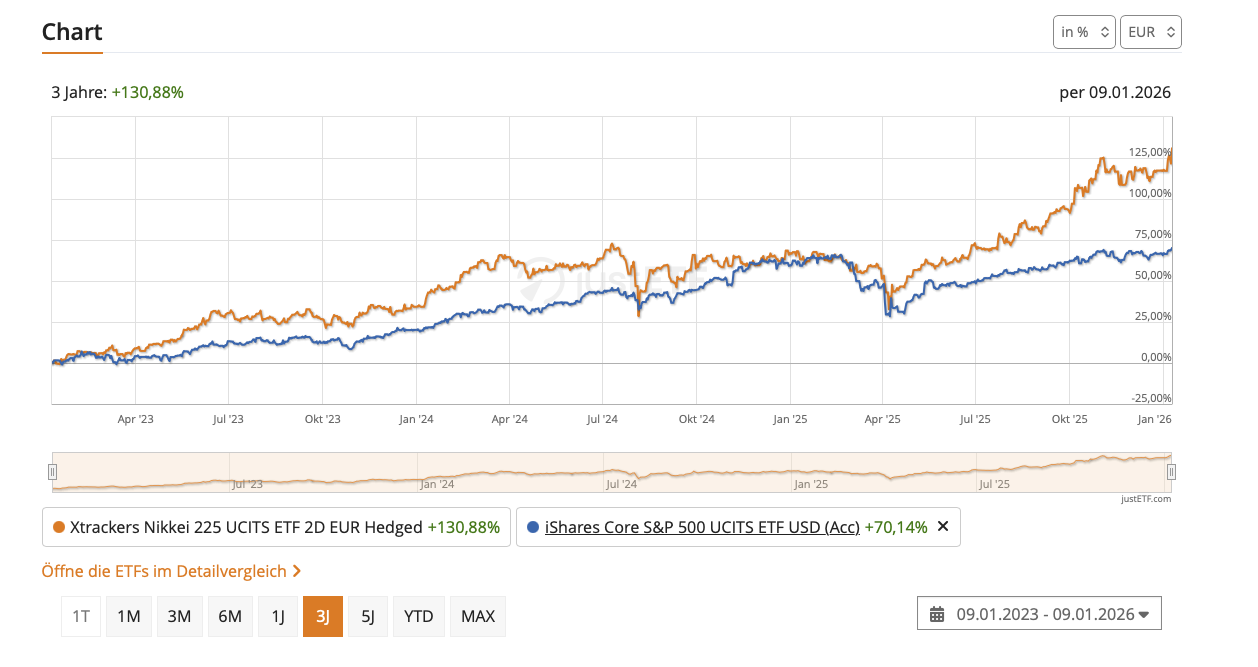Open the 'in %' display mode dropdown
The height and width of the screenshot is (667, 1258).
click(1084, 32)
